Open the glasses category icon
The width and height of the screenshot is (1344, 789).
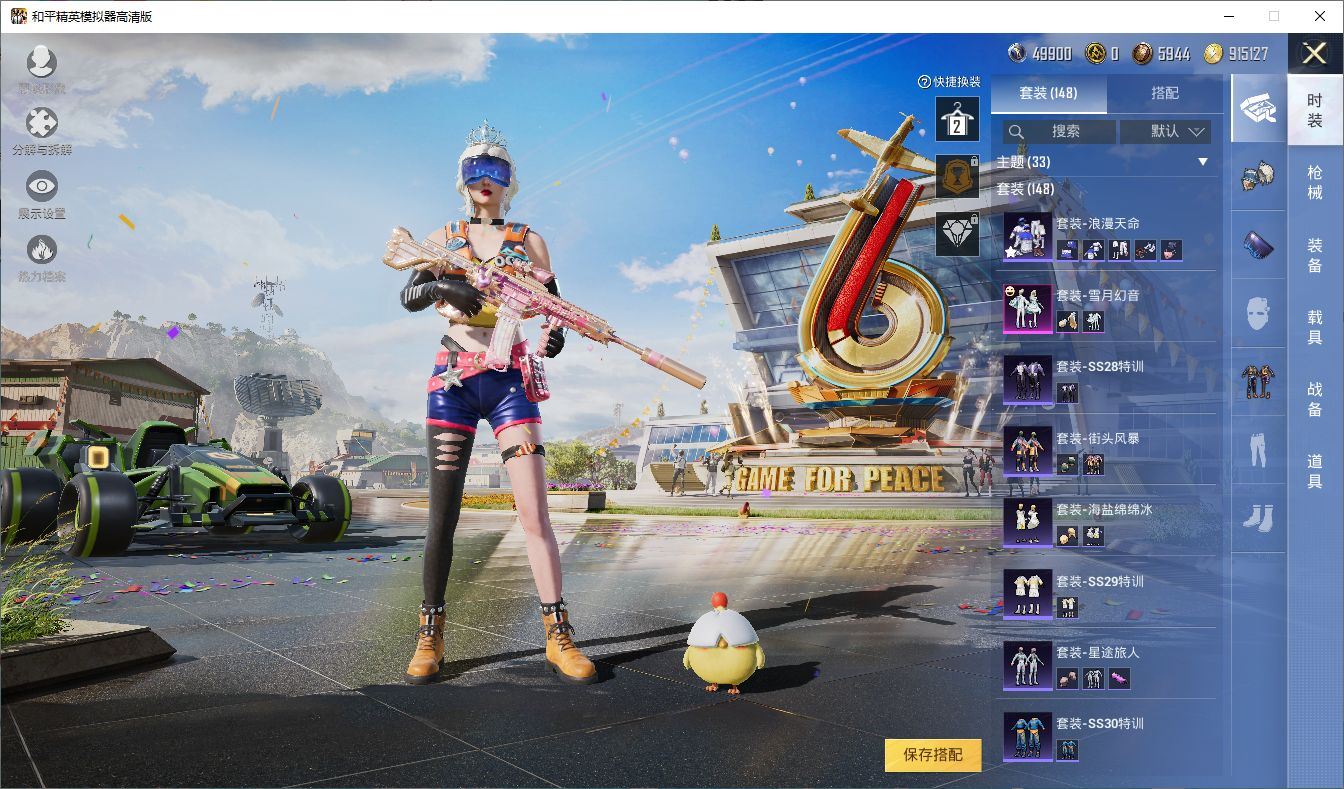[x=1258, y=244]
